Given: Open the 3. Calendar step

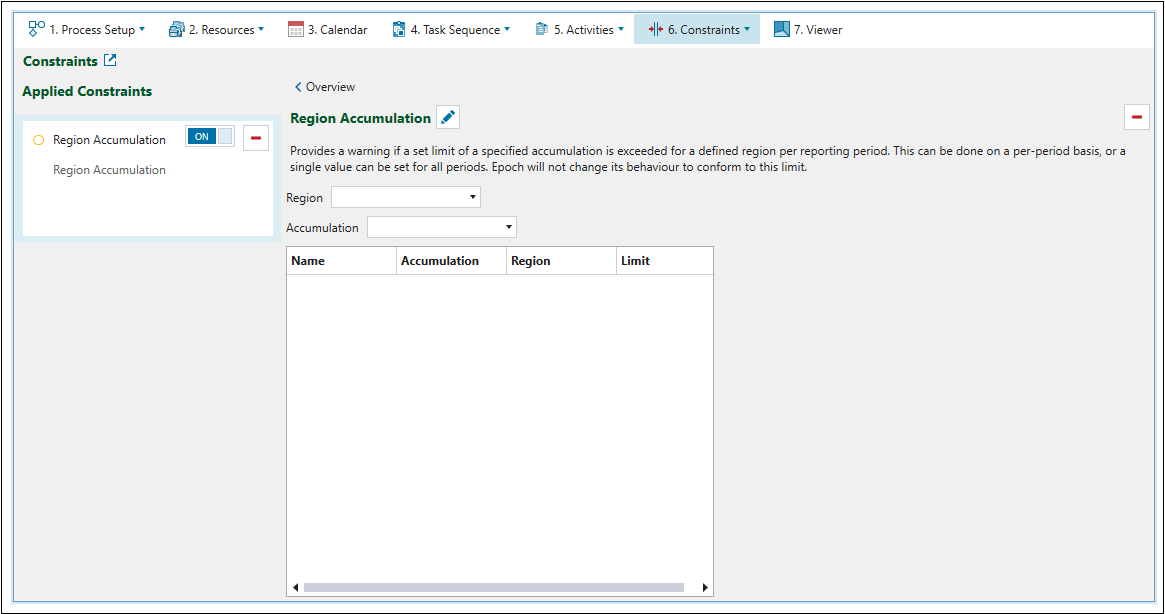Looking at the screenshot, I should [327, 30].
